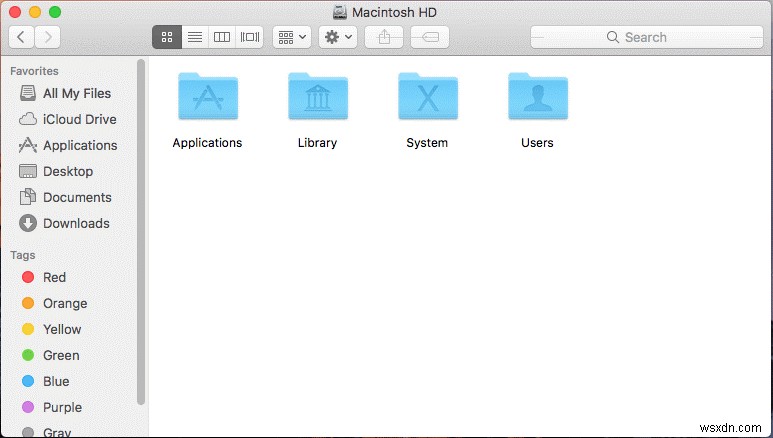Image resolution: width=773 pixels, height=438 pixels.
Task: Click the "Green" tag label
Action: 61,355
